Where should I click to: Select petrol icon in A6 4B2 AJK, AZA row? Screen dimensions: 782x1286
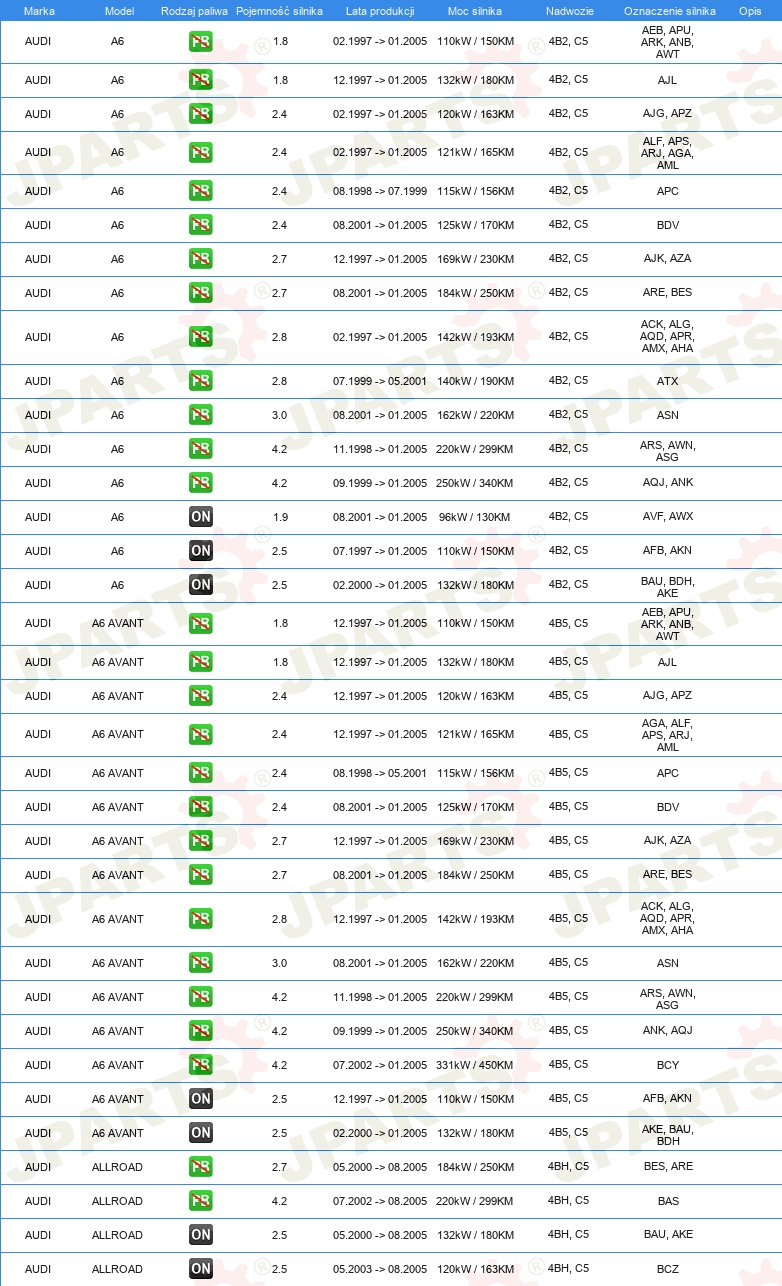[201, 259]
